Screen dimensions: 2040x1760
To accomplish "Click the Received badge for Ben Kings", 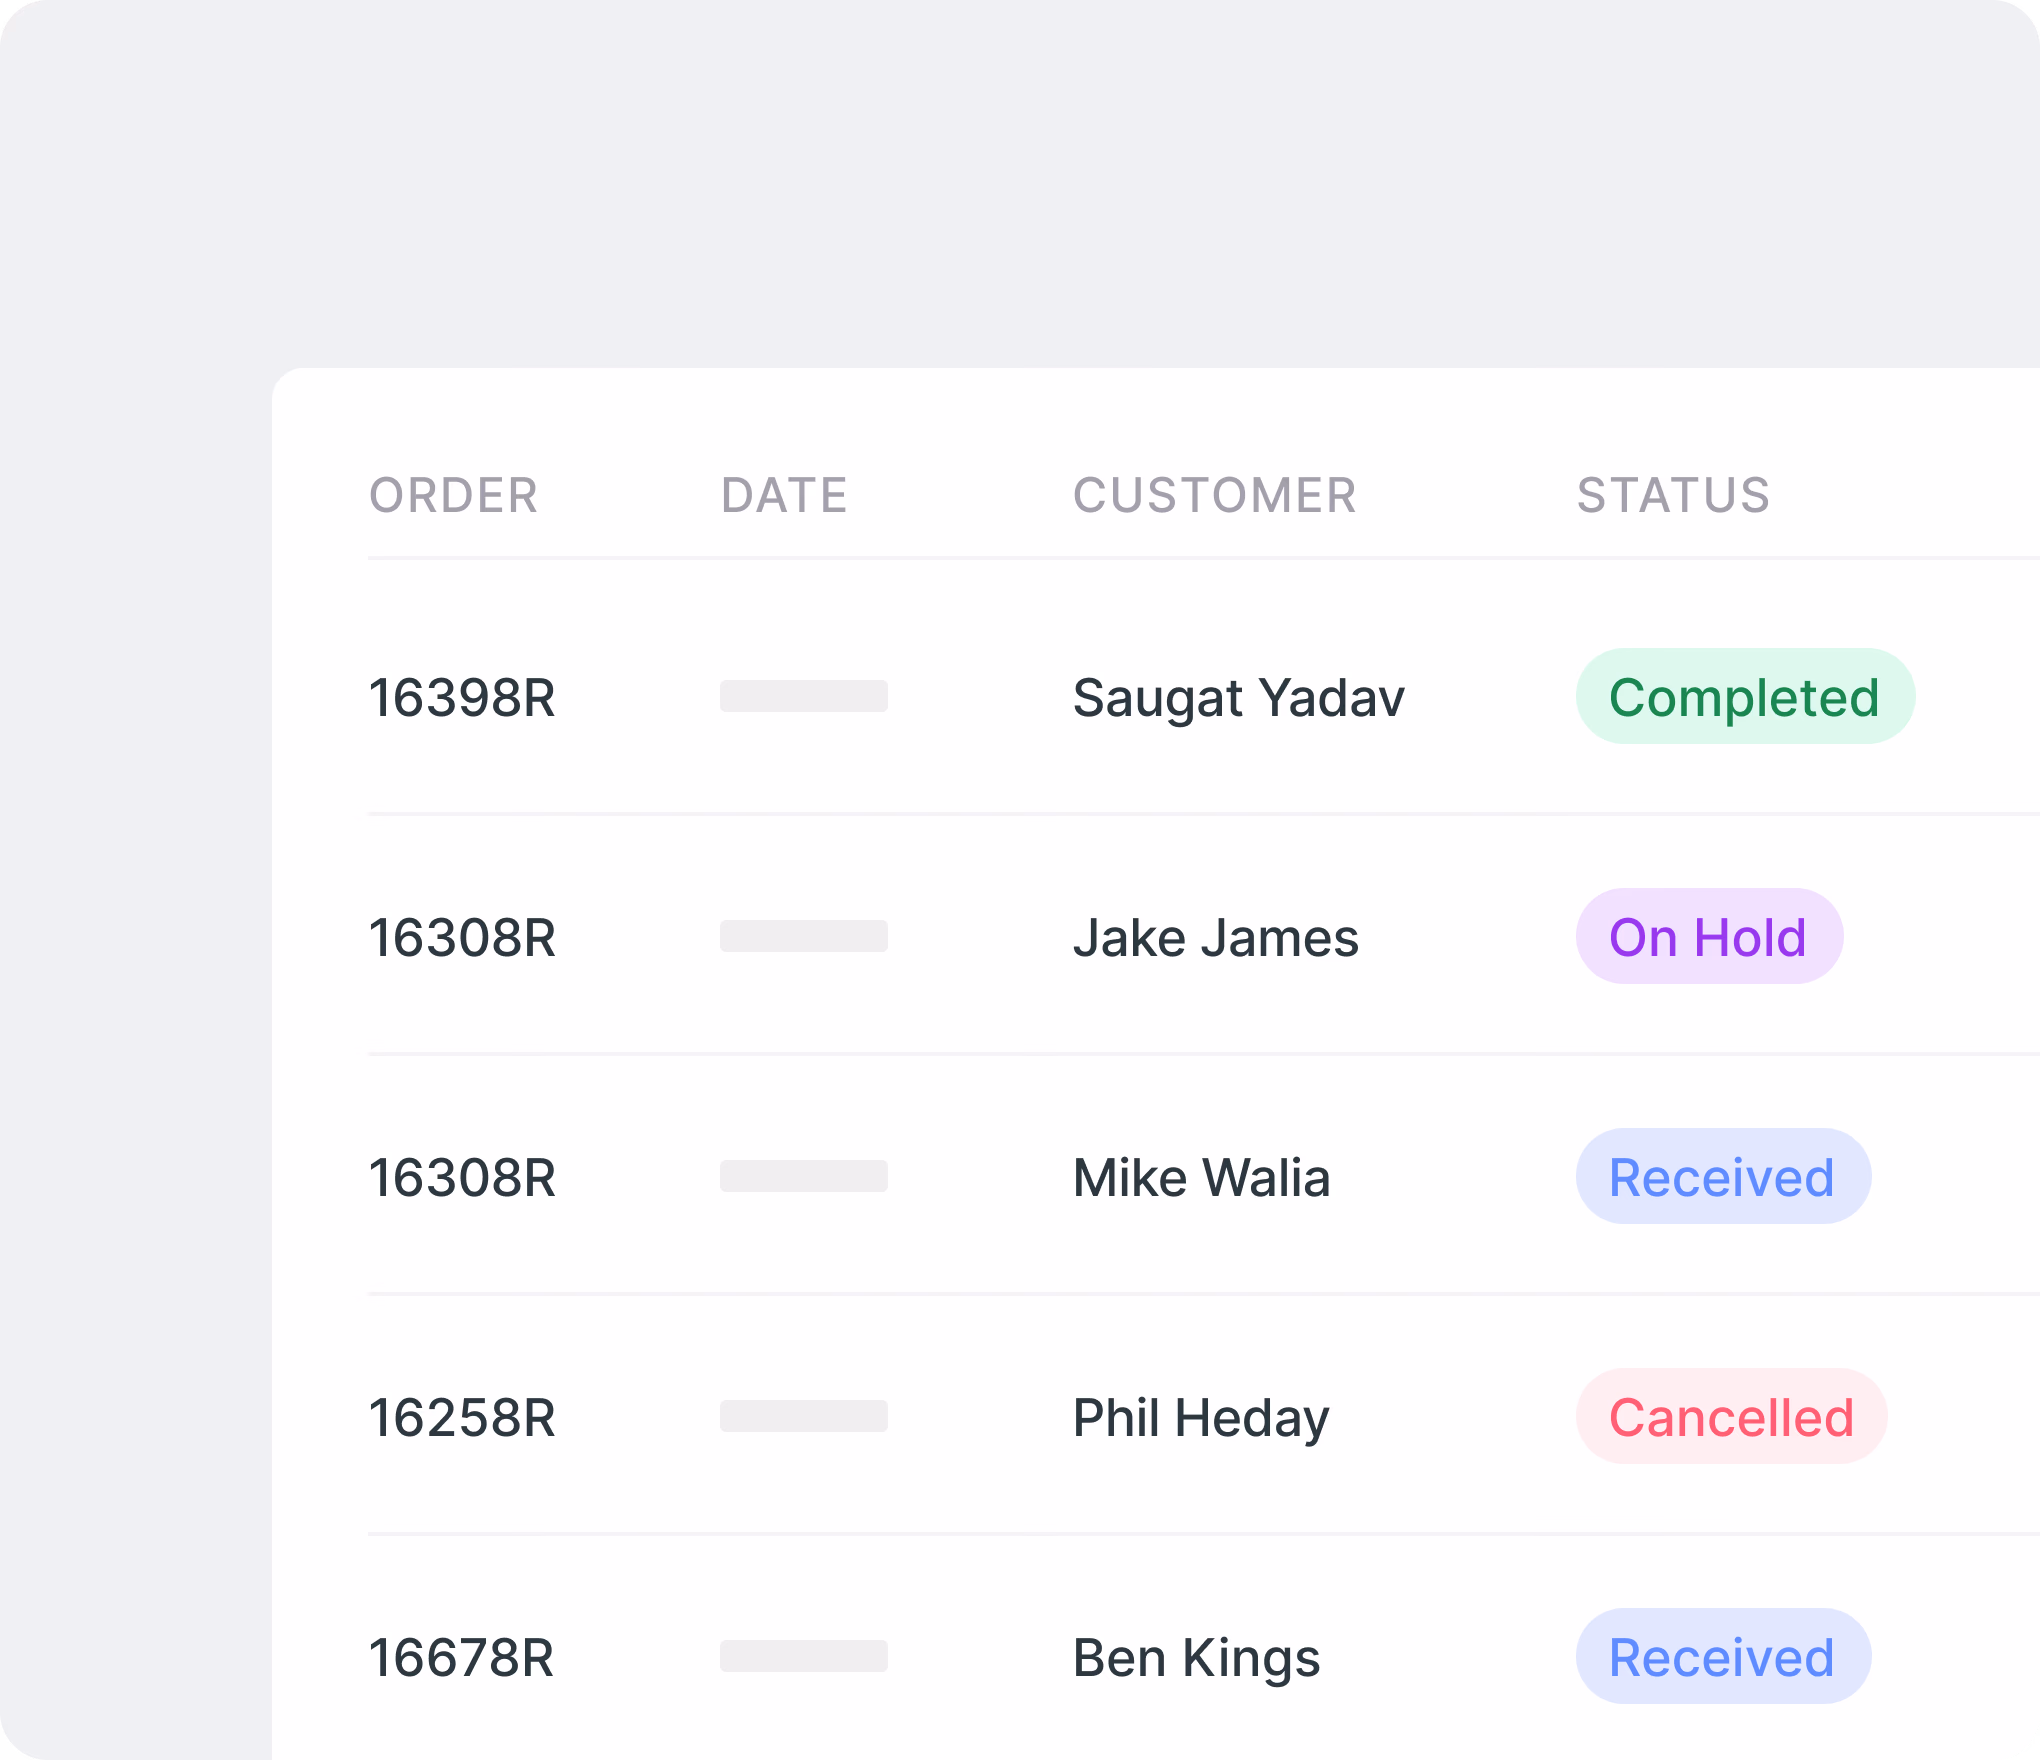I will 1722,1657.
